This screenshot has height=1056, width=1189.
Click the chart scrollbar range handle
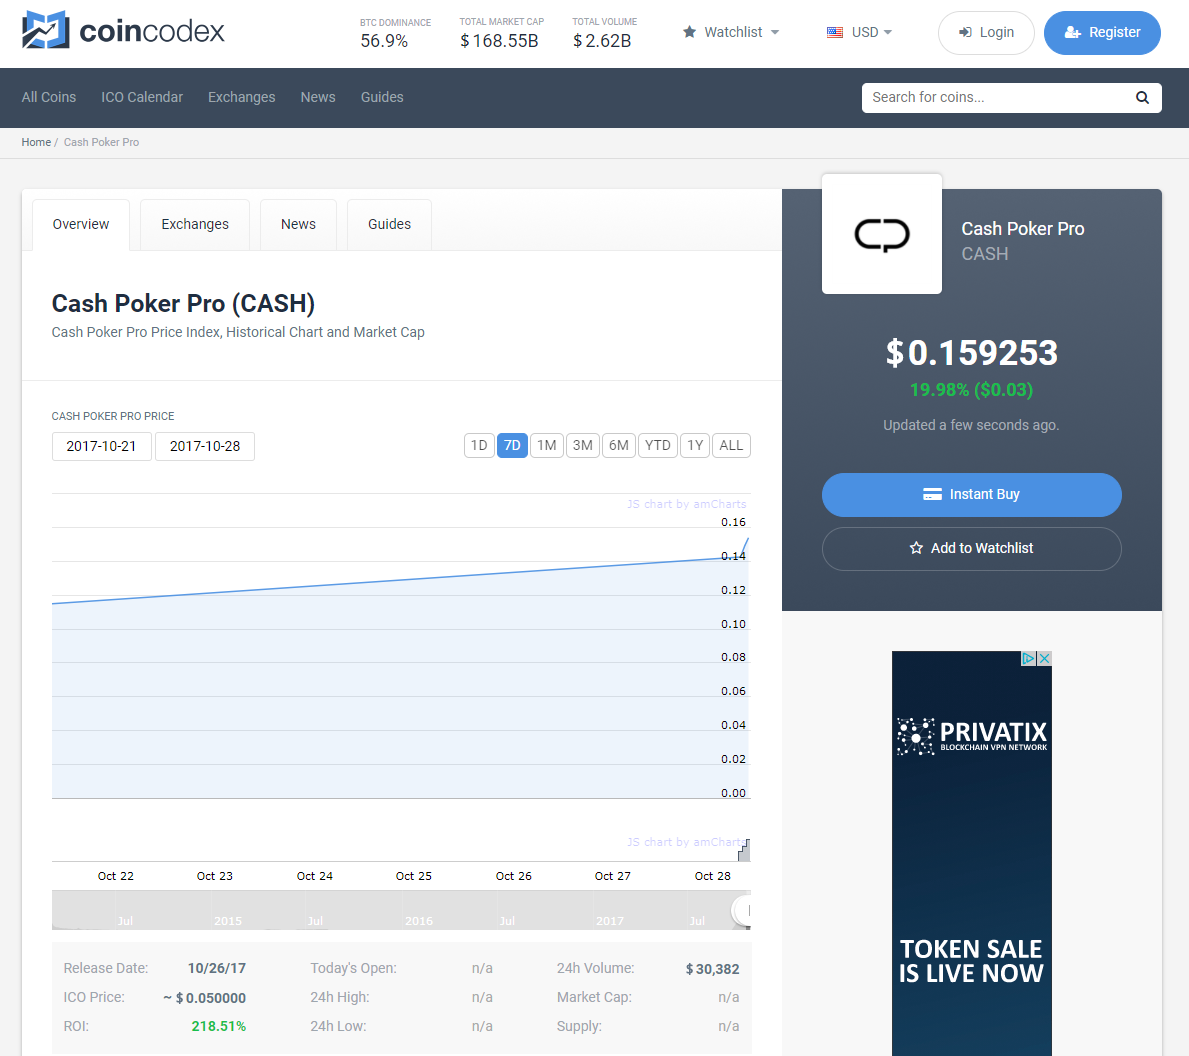[x=743, y=910]
